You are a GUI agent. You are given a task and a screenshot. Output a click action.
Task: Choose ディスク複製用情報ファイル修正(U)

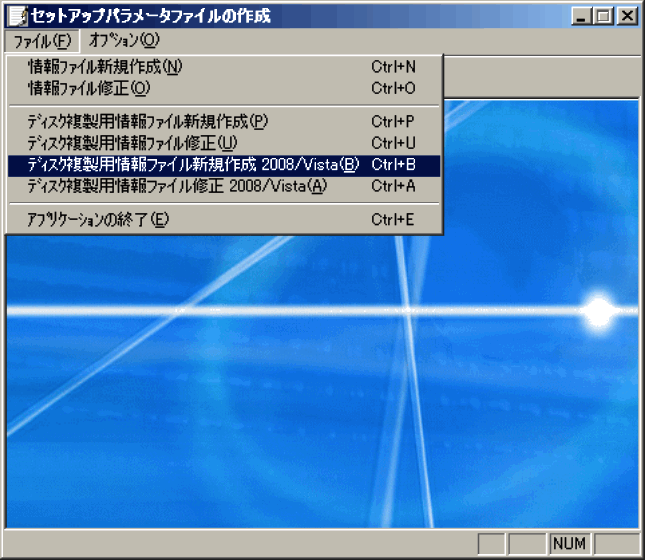click(x=224, y=143)
